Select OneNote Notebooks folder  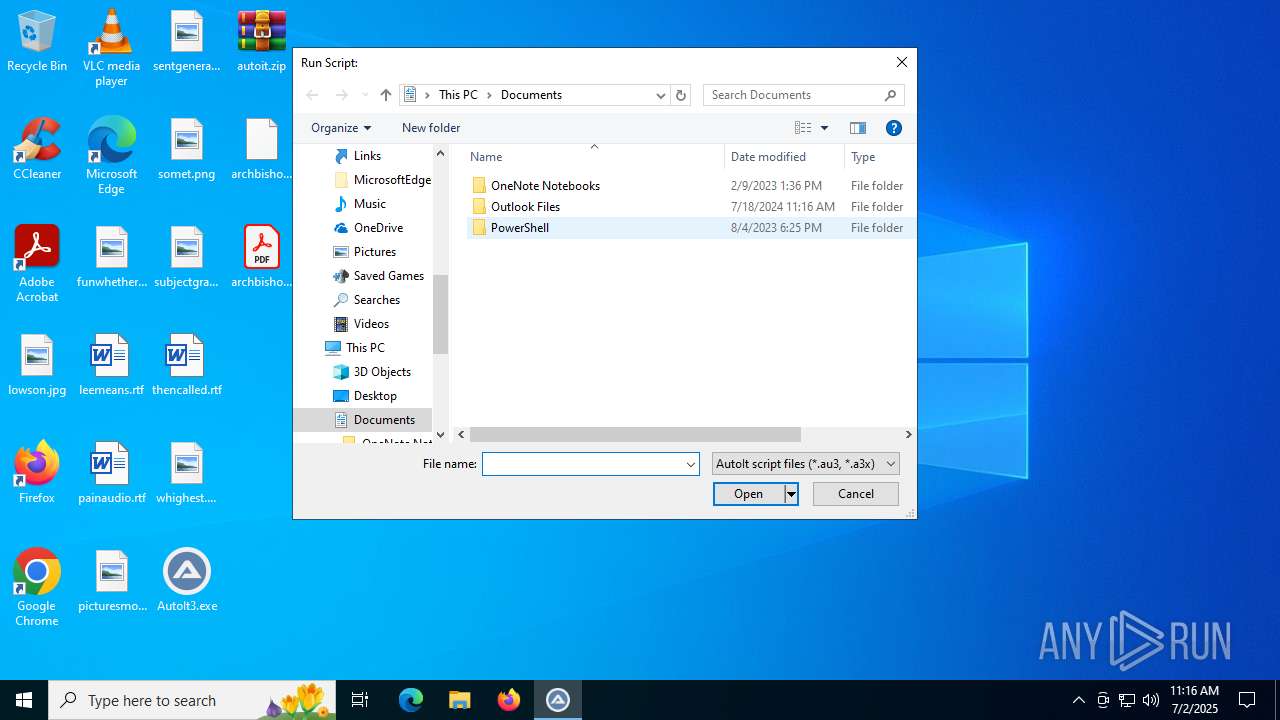[x=545, y=186]
